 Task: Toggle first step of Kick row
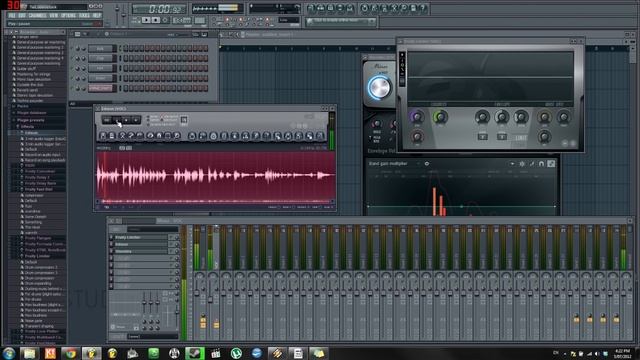coord(126,49)
